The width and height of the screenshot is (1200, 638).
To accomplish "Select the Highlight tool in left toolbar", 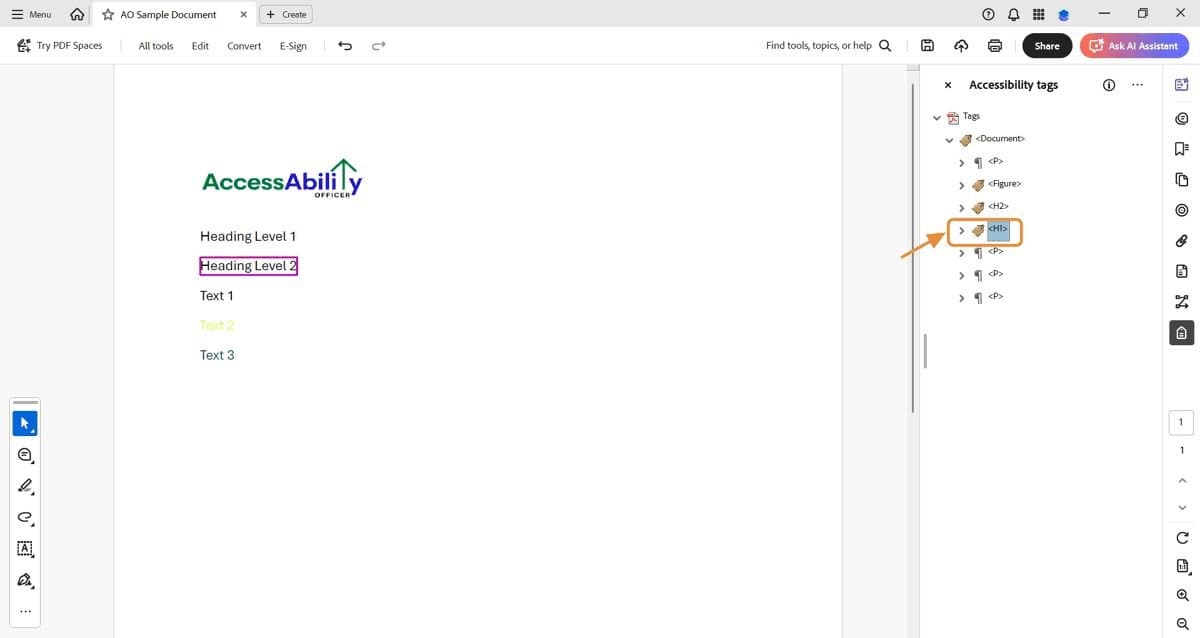I will pyautogui.click(x=25, y=486).
